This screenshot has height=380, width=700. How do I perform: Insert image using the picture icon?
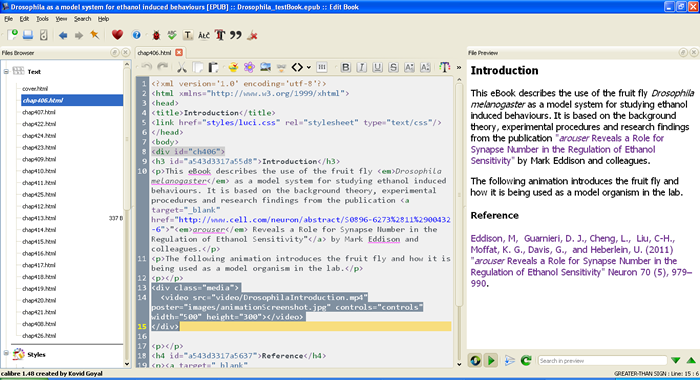(266, 67)
